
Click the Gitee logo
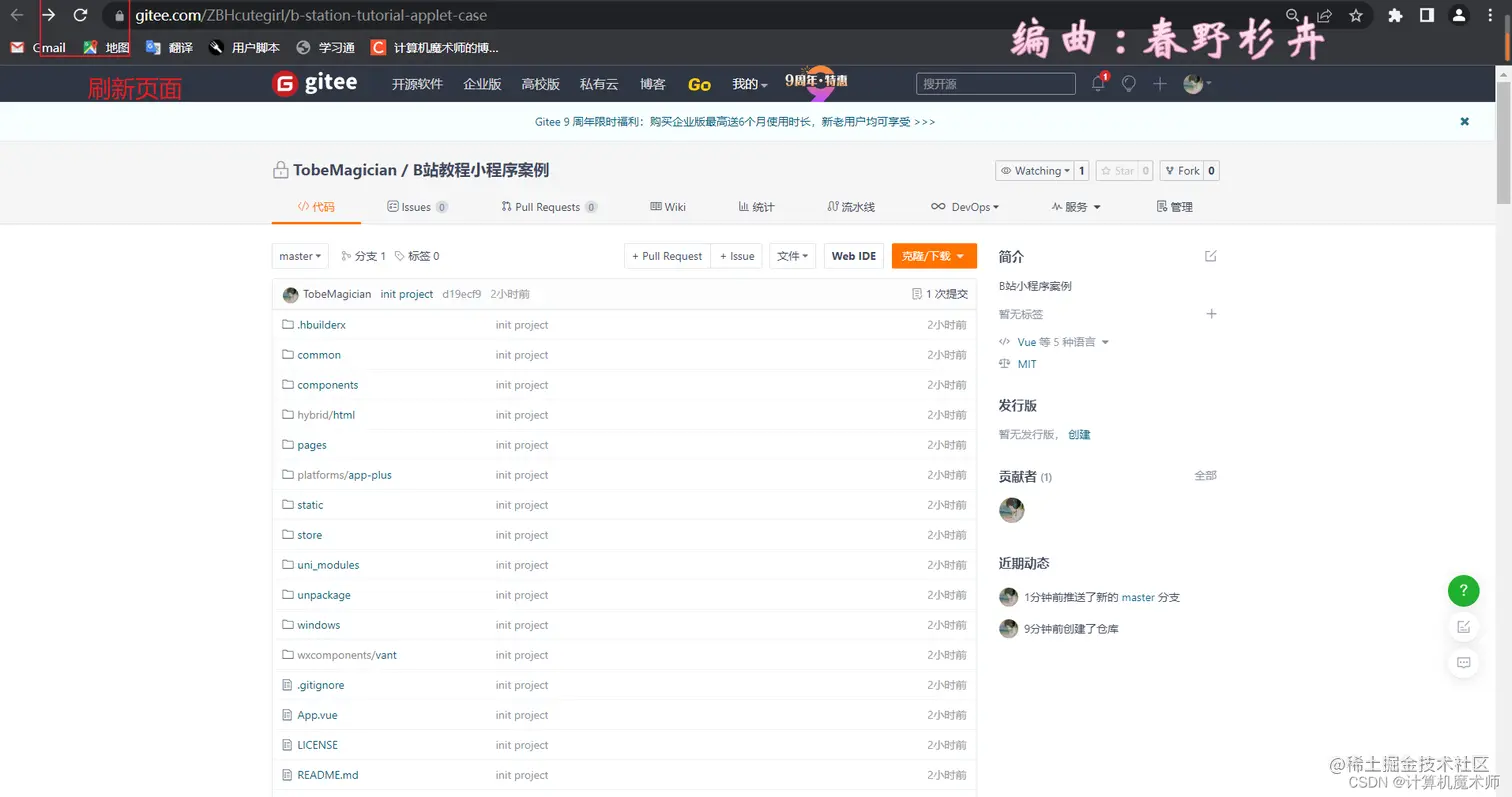(315, 83)
